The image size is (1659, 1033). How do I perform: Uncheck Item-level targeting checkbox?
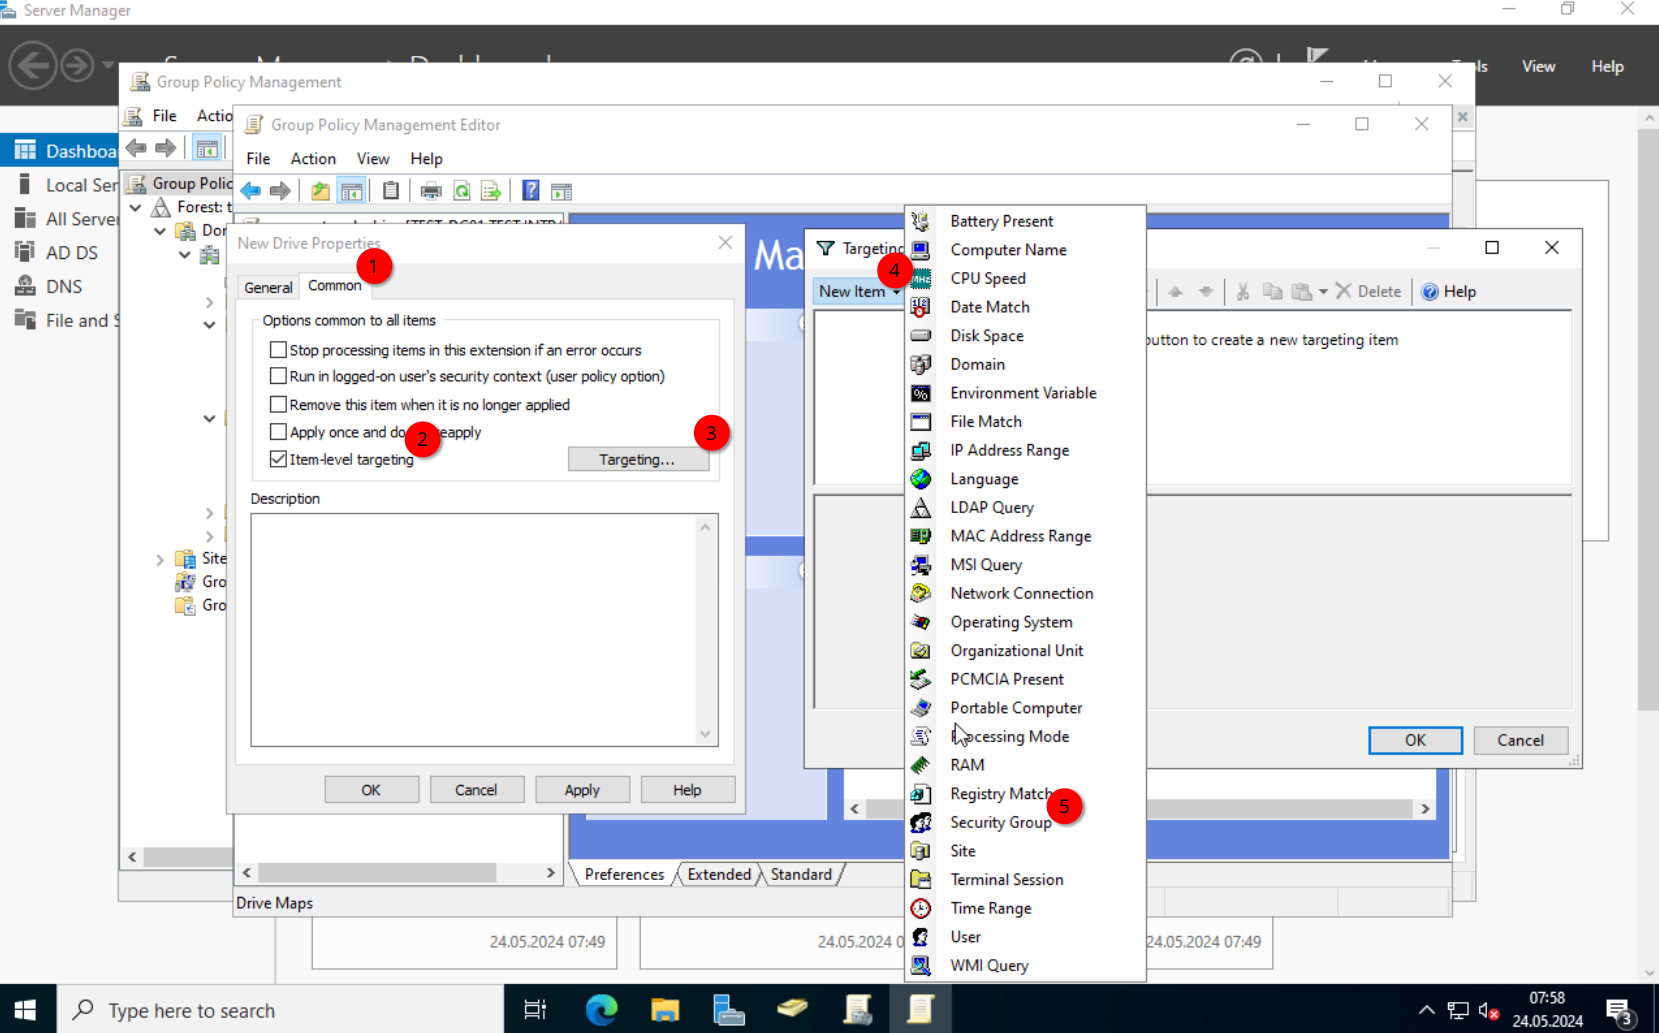point(278,459)
